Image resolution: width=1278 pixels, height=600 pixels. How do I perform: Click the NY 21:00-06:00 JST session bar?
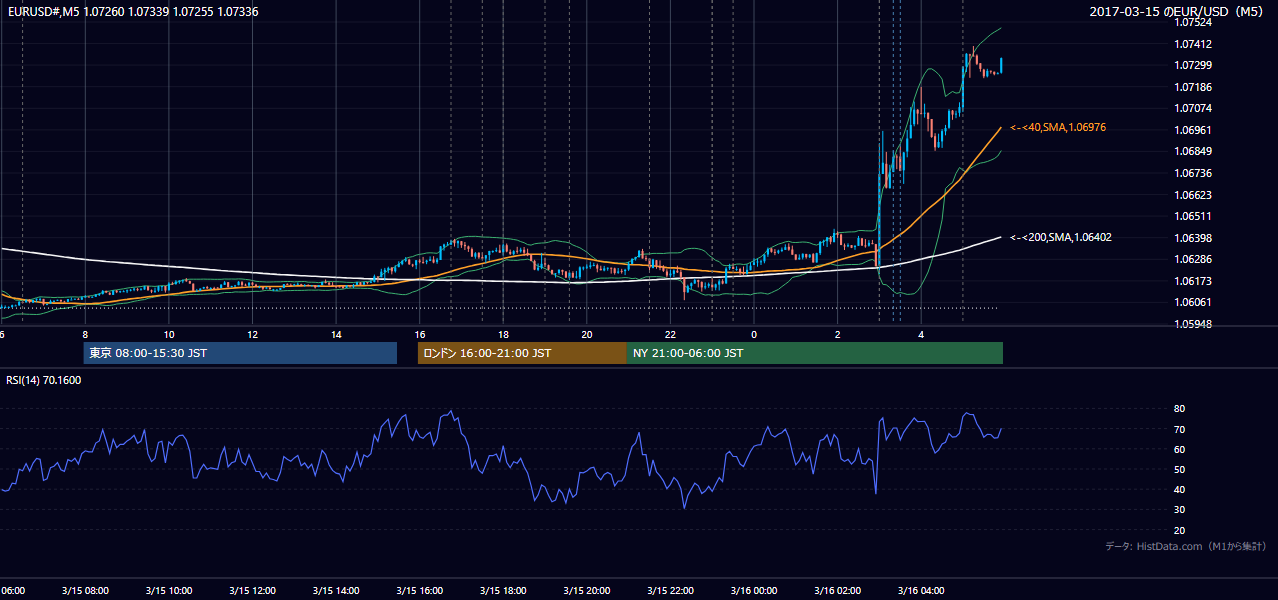815,353
